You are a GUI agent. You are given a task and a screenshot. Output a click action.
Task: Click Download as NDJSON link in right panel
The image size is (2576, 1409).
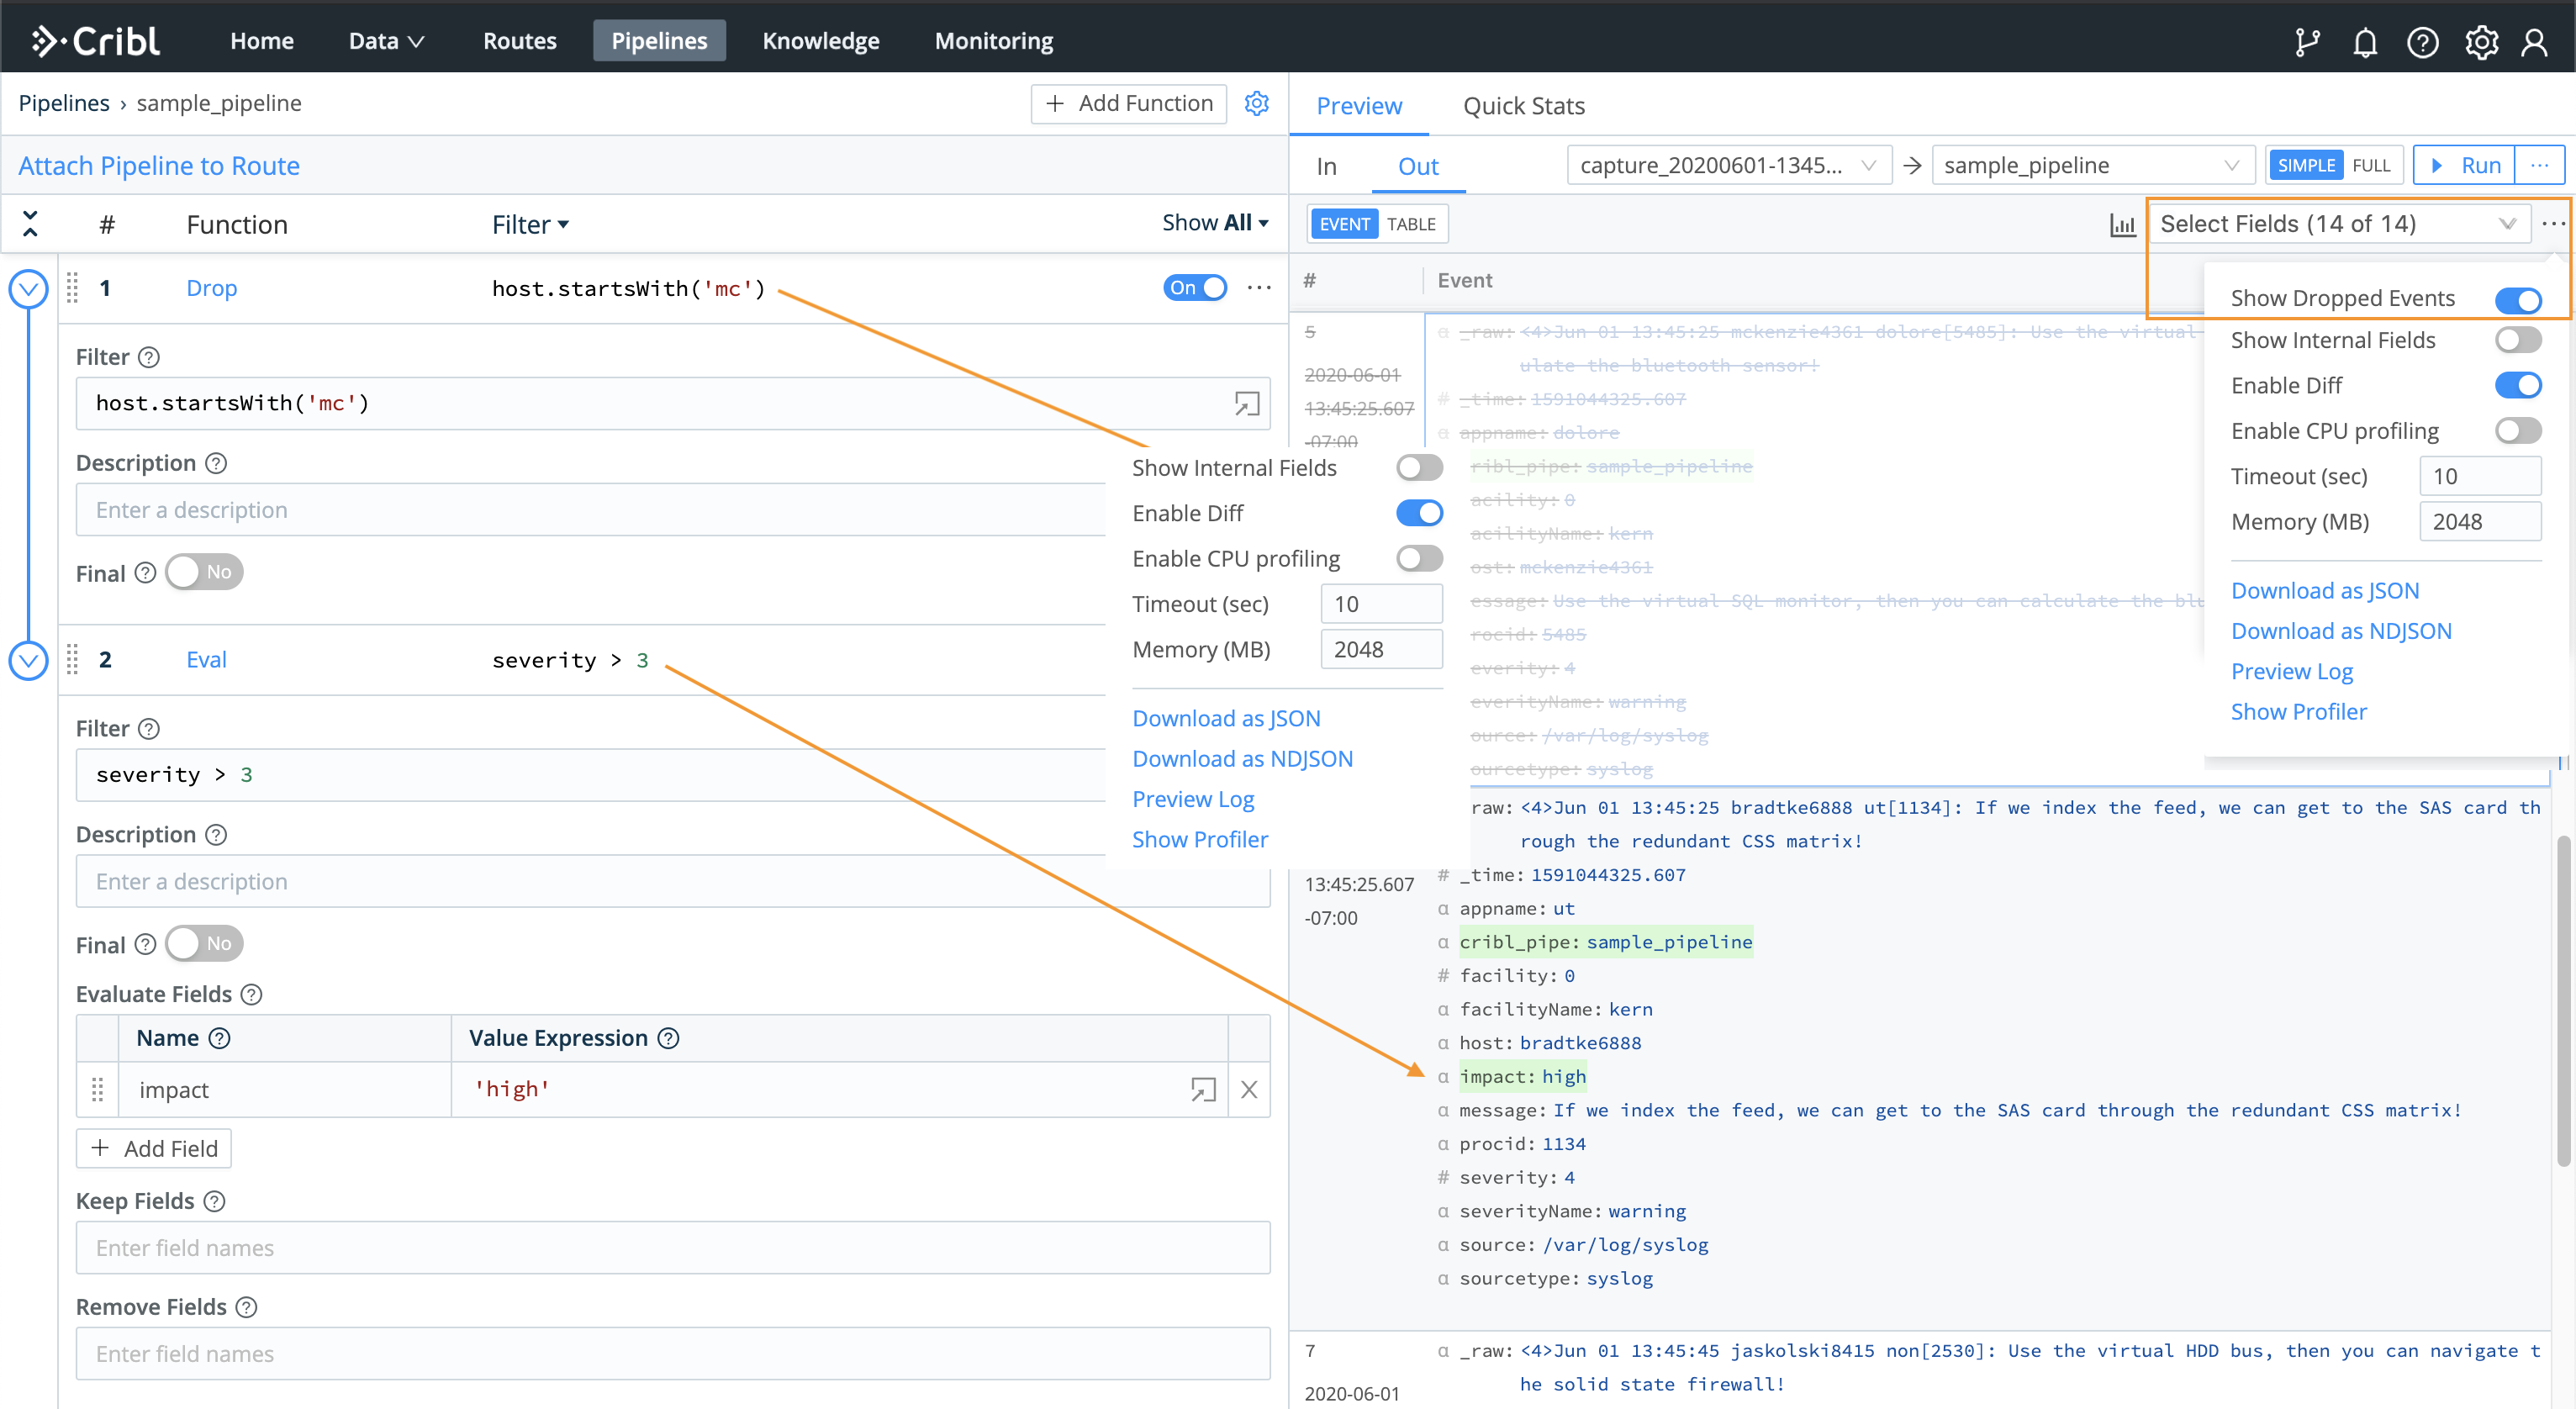tap(2341, 631)
